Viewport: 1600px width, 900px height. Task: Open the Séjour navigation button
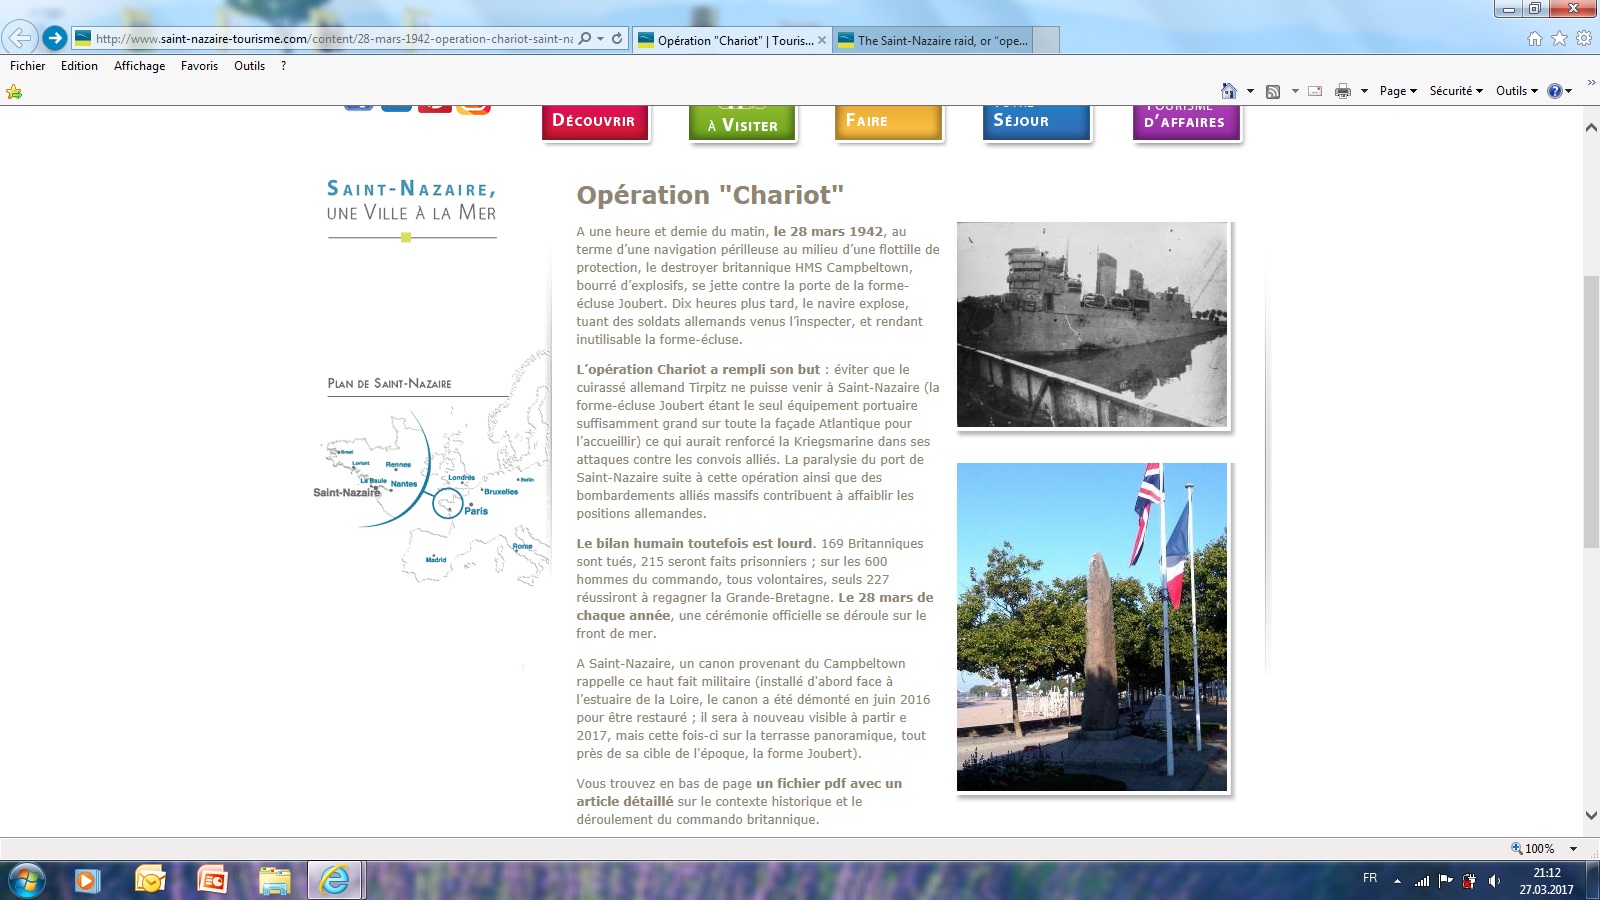(x=1036, y=122)
